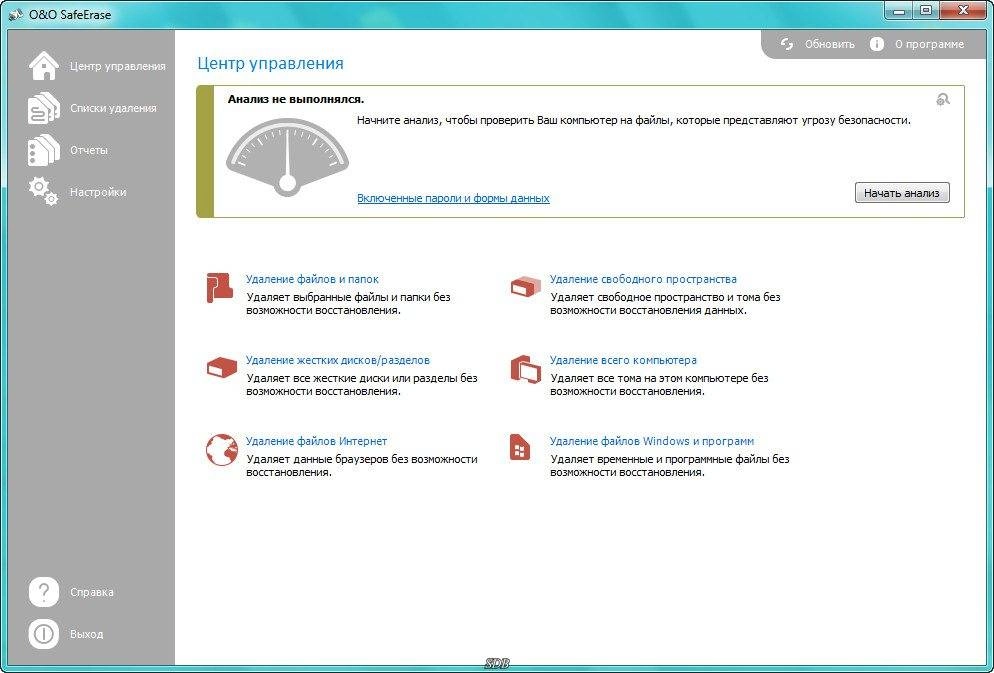Click the Центр управления page heading

[271, 63]
